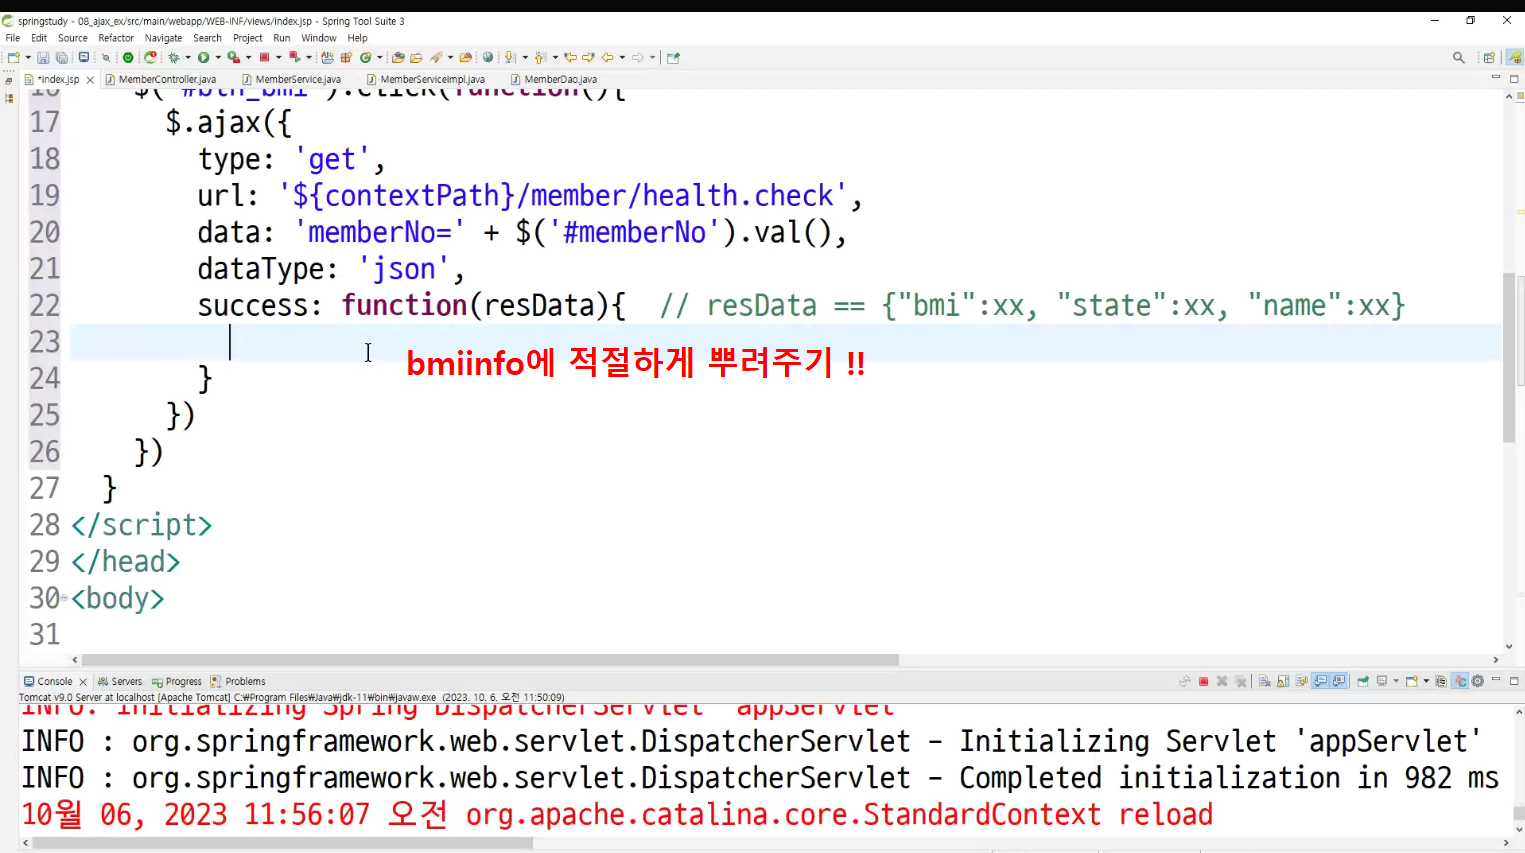Viewport: 1525px width, 853px height.
Task: Close the index.jsp editor tab
Action: tap(90, 80)
